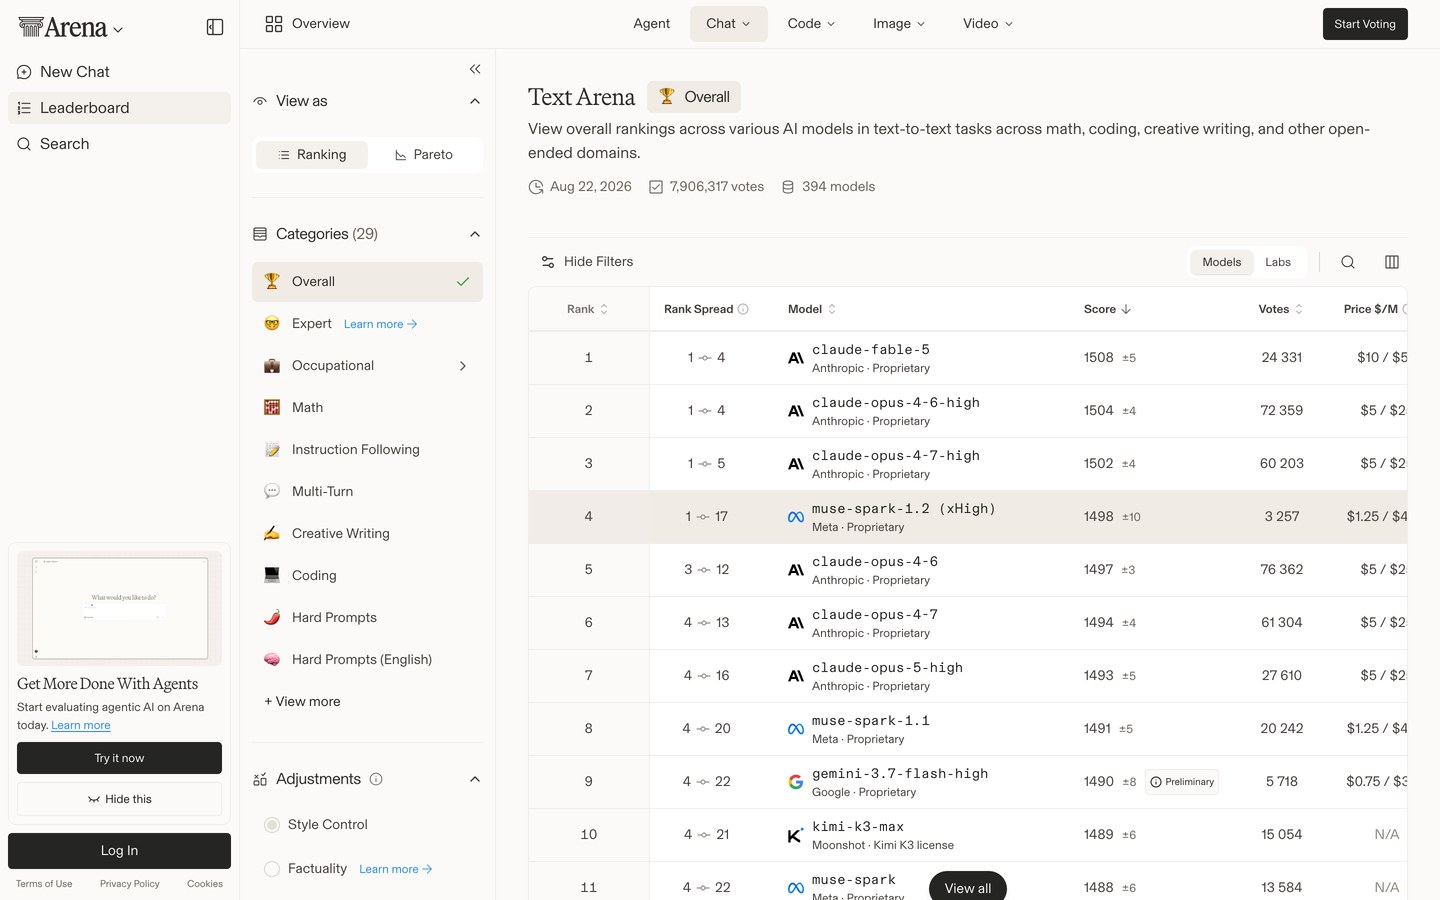Screen dimensions: 1440x900
Task: Collapse the Categories section
Action: click(475, 234)
